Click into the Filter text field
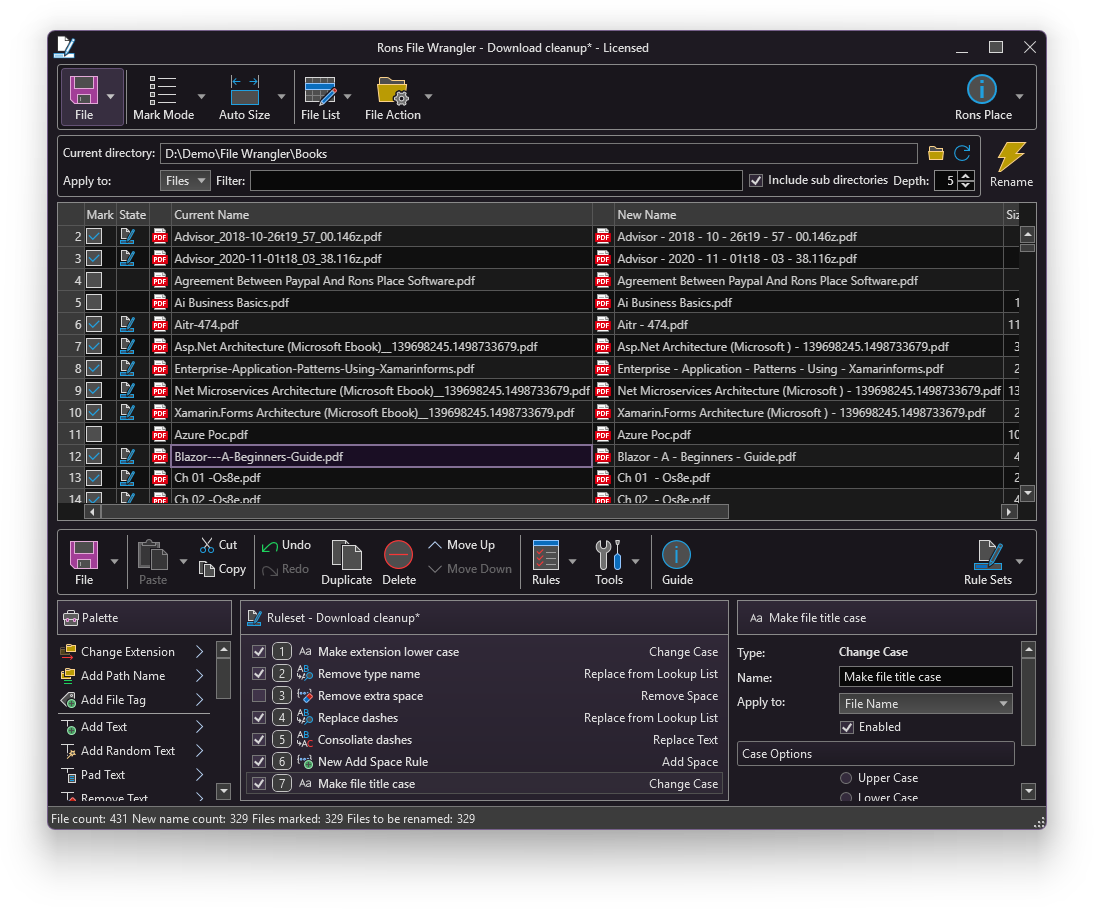Viewport: 1094px width, 909px height. click(x=496, y=181)
